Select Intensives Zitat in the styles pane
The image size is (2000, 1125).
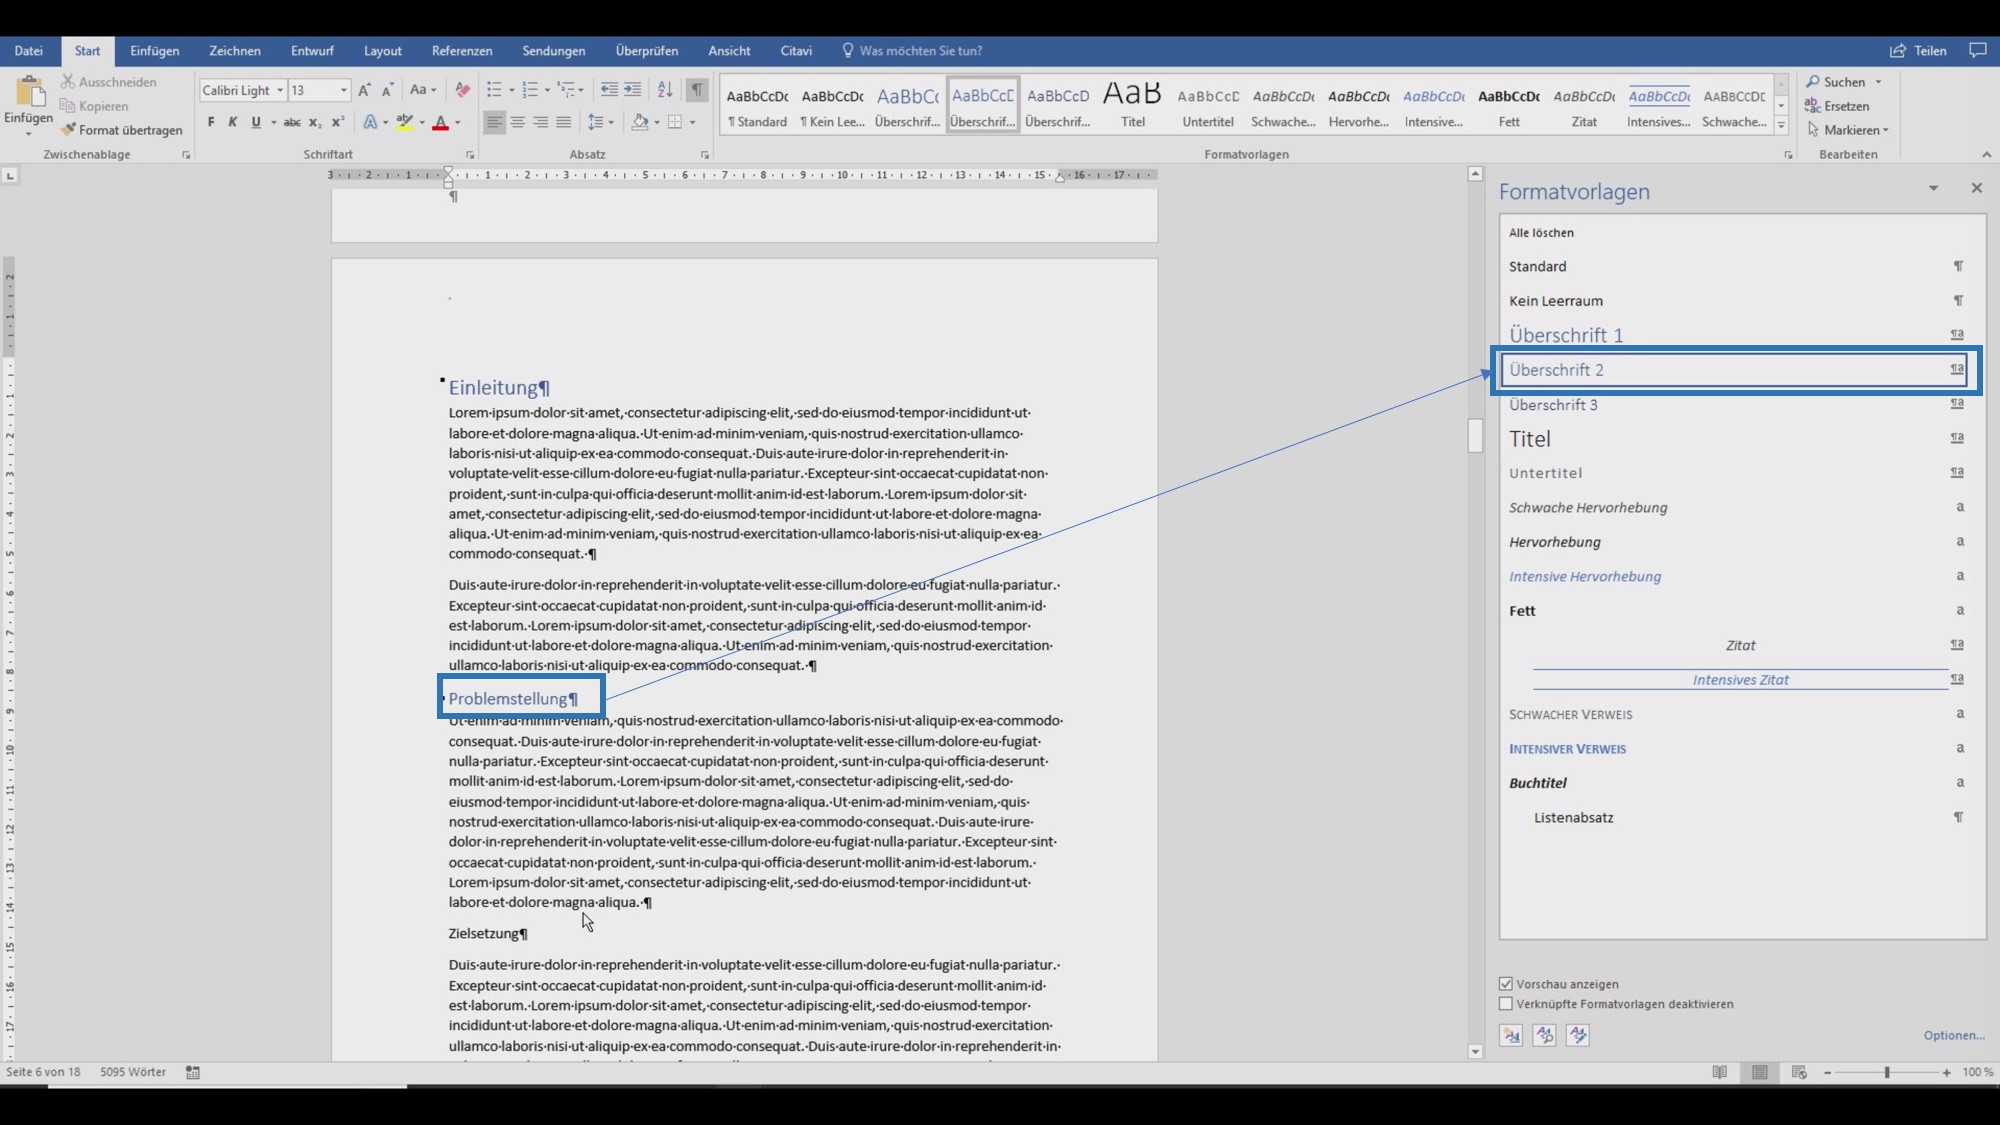pos(1740,680)
